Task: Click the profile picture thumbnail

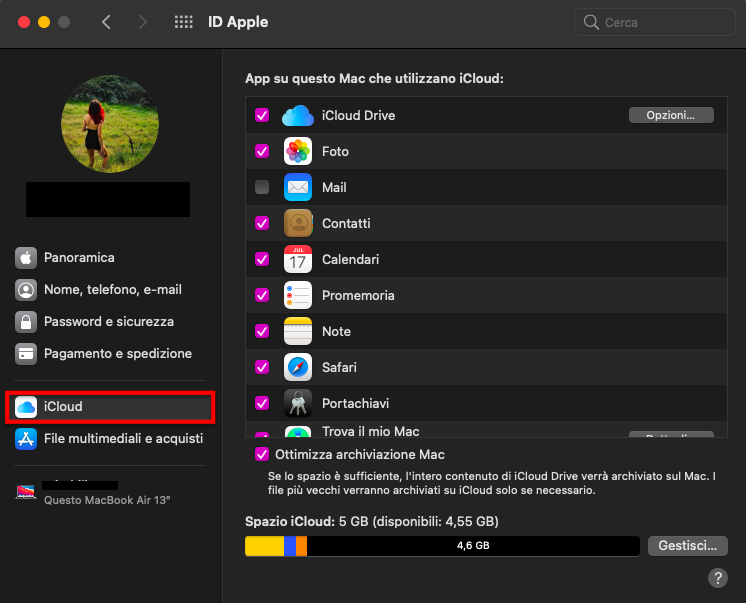Action: (110, 124)
